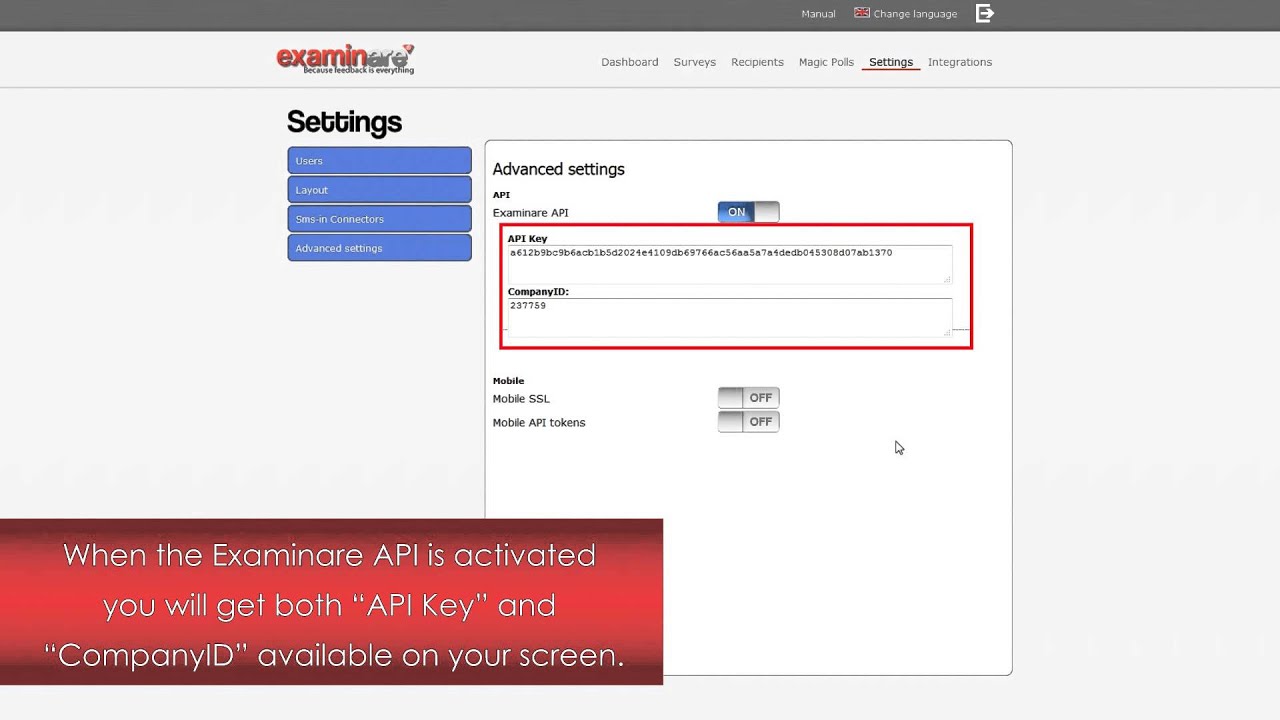Click the Examinare logo
The width and height of the screenshot is (1280, 720).
pyautogui.click(x=345, y=60)
